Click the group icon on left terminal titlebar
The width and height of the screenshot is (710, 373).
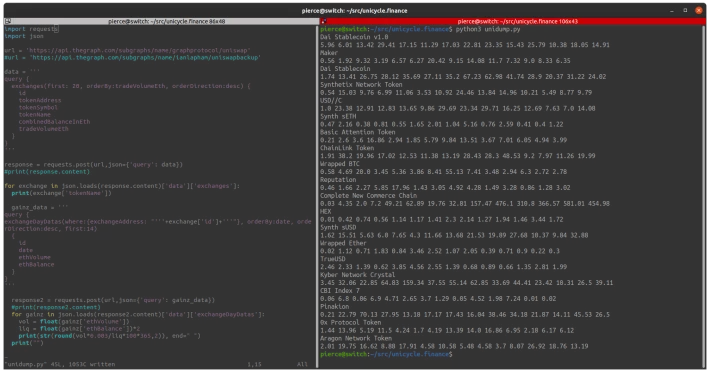(8, 21)
